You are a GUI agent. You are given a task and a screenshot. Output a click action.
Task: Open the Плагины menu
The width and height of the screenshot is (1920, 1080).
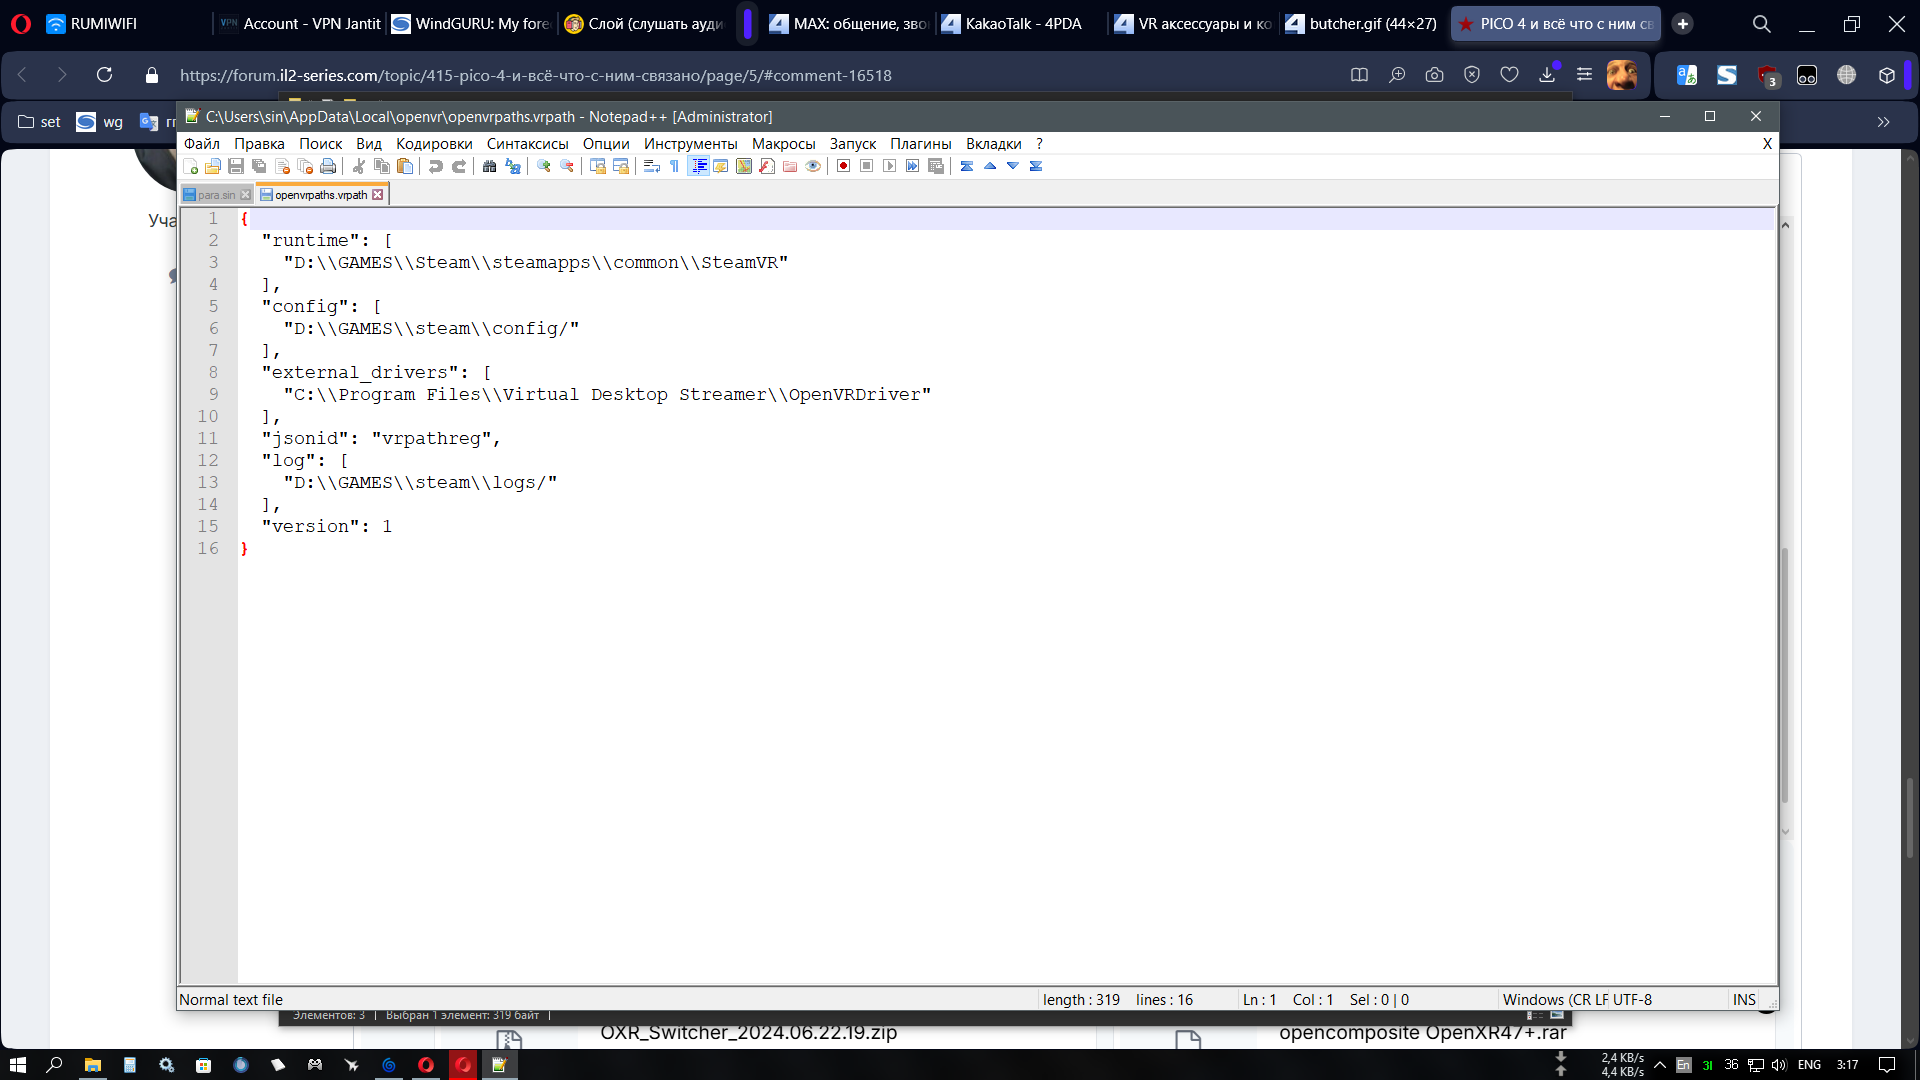tap(920, 144)
